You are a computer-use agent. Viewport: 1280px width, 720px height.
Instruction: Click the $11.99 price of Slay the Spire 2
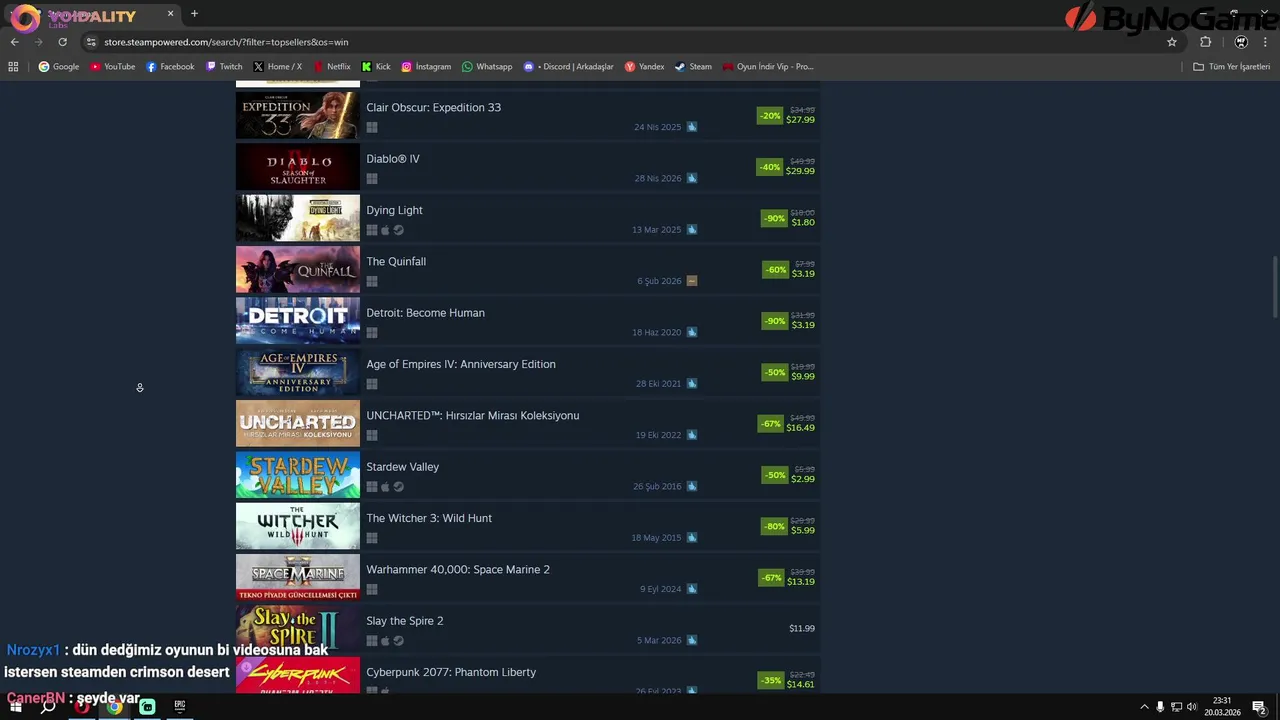click(802, 629)
